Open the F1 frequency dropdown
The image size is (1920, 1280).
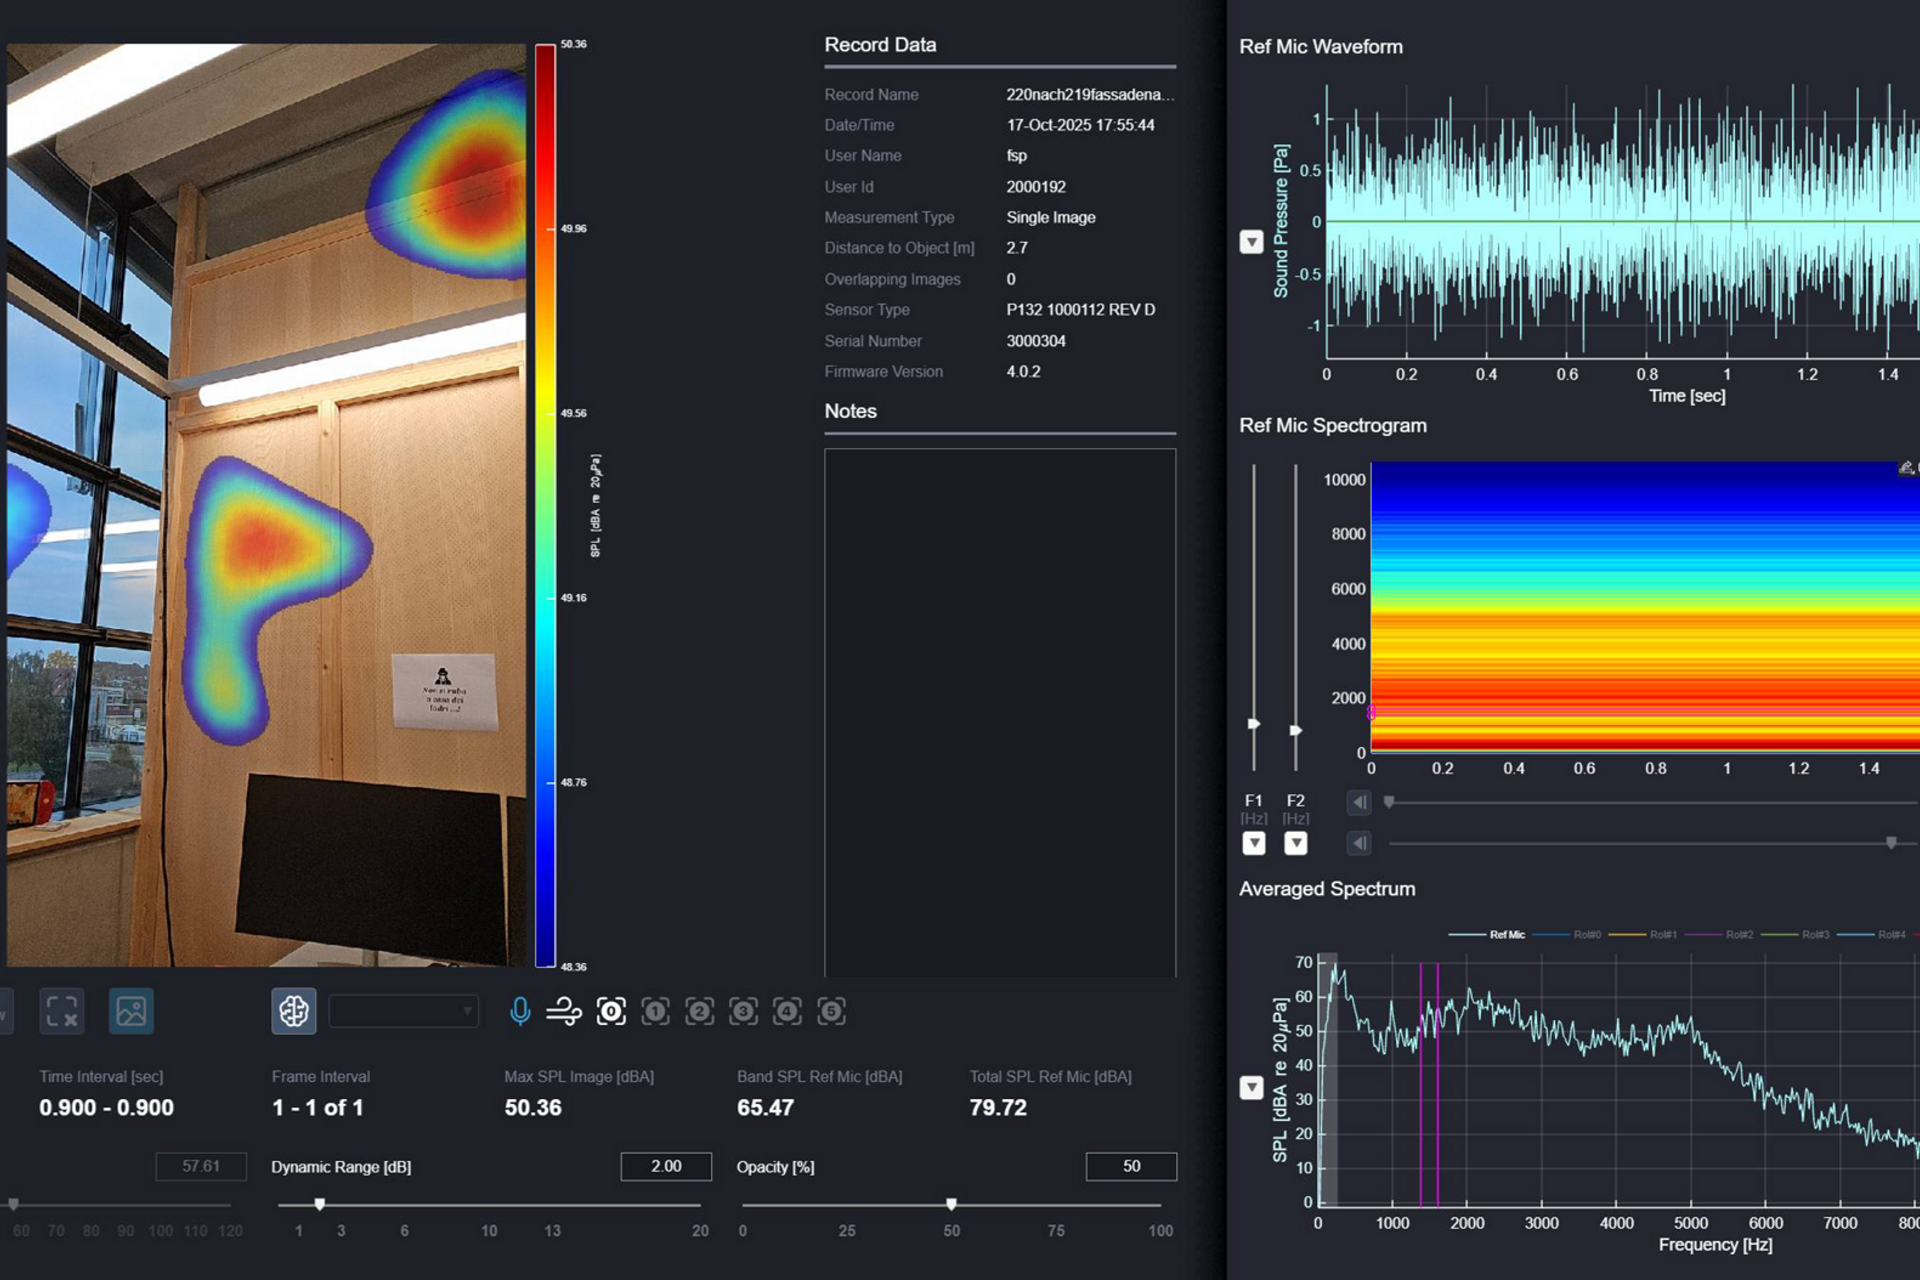(x=1253, y=843)
